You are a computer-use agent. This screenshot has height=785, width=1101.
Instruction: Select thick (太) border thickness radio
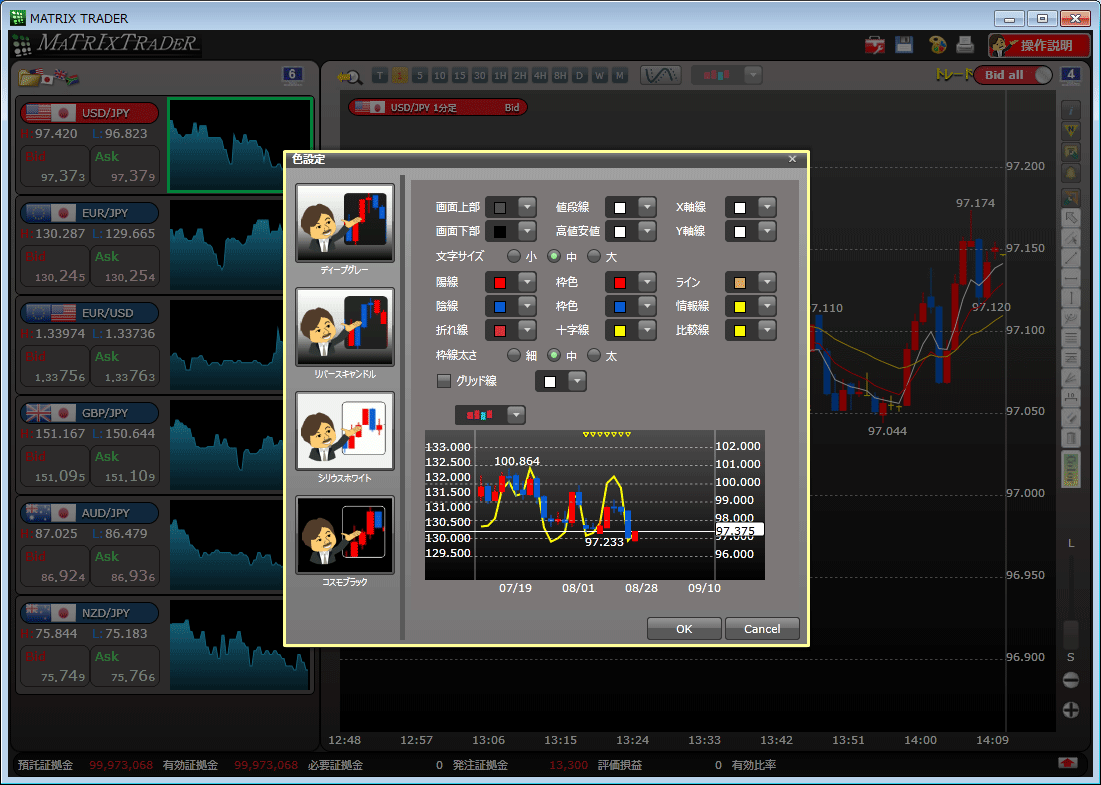pyautogui.click(x=594, y=355)
